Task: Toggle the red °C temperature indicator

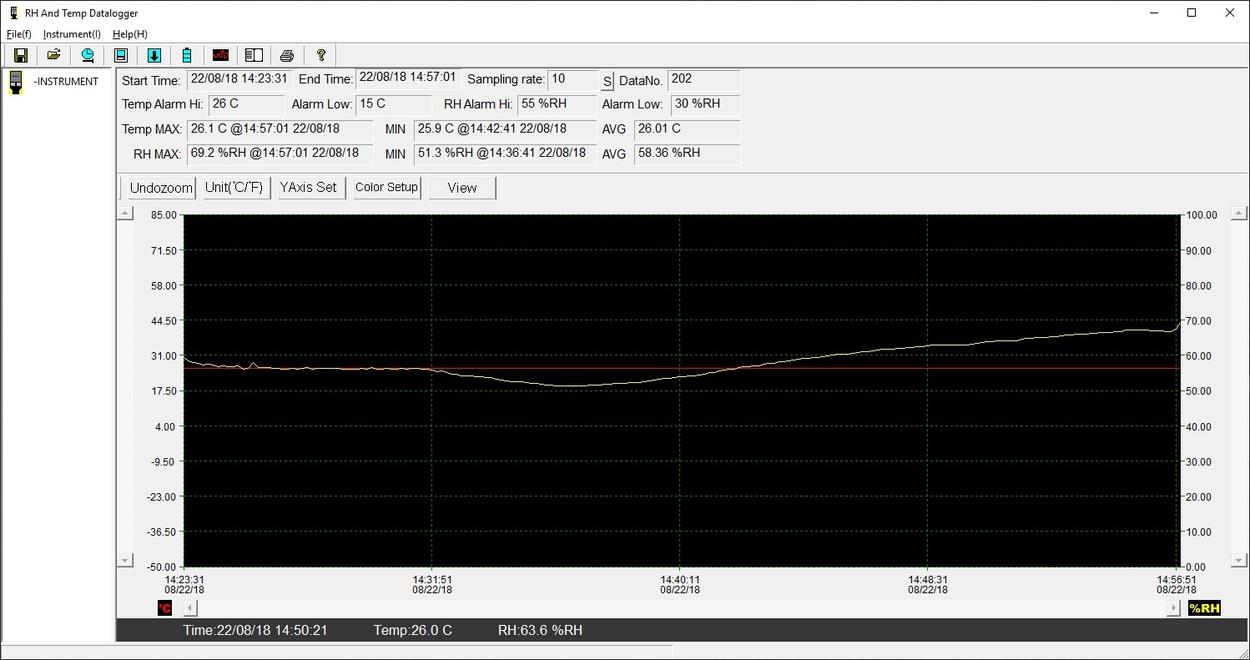Action: (165, 608)
